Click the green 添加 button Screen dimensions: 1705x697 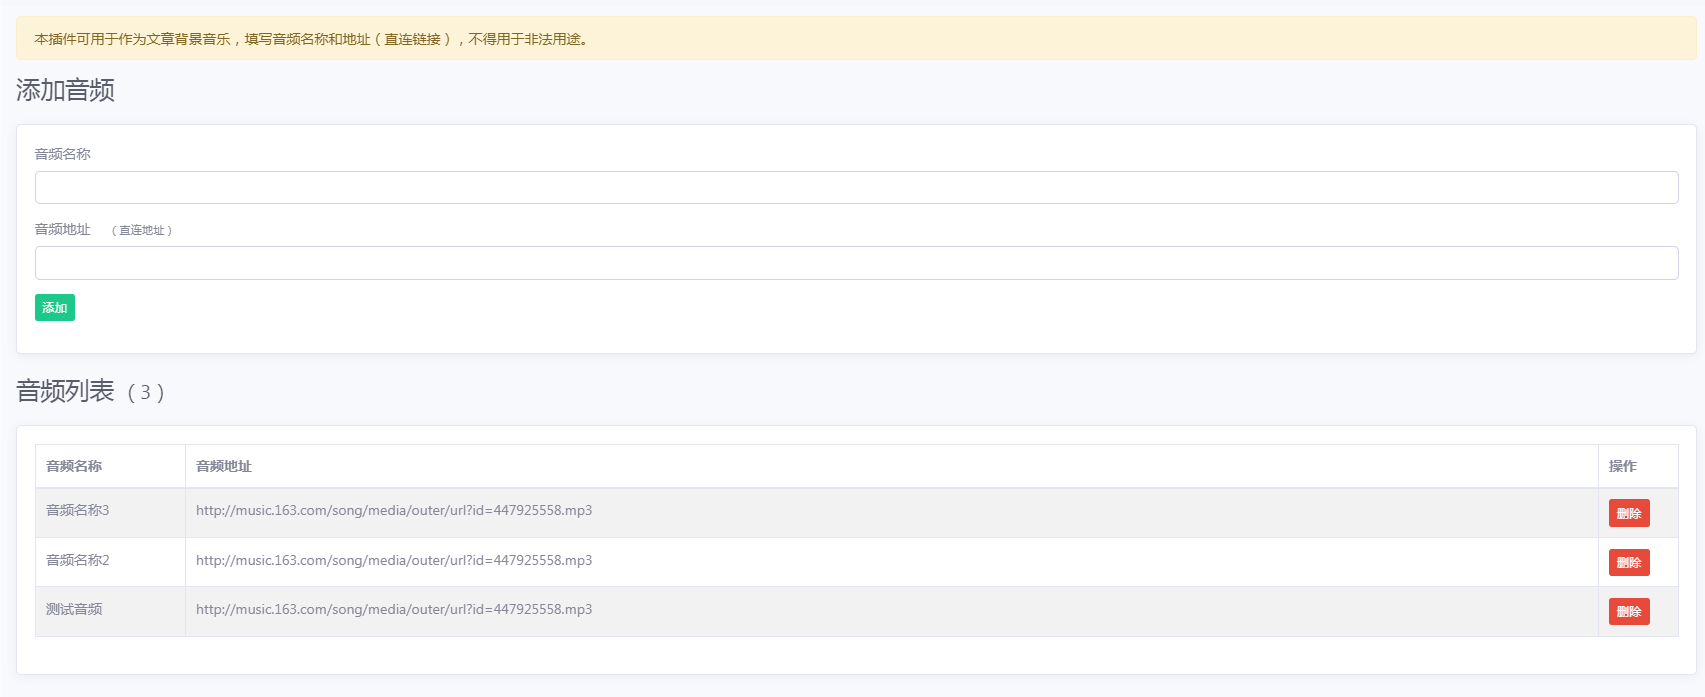[55, 307]
